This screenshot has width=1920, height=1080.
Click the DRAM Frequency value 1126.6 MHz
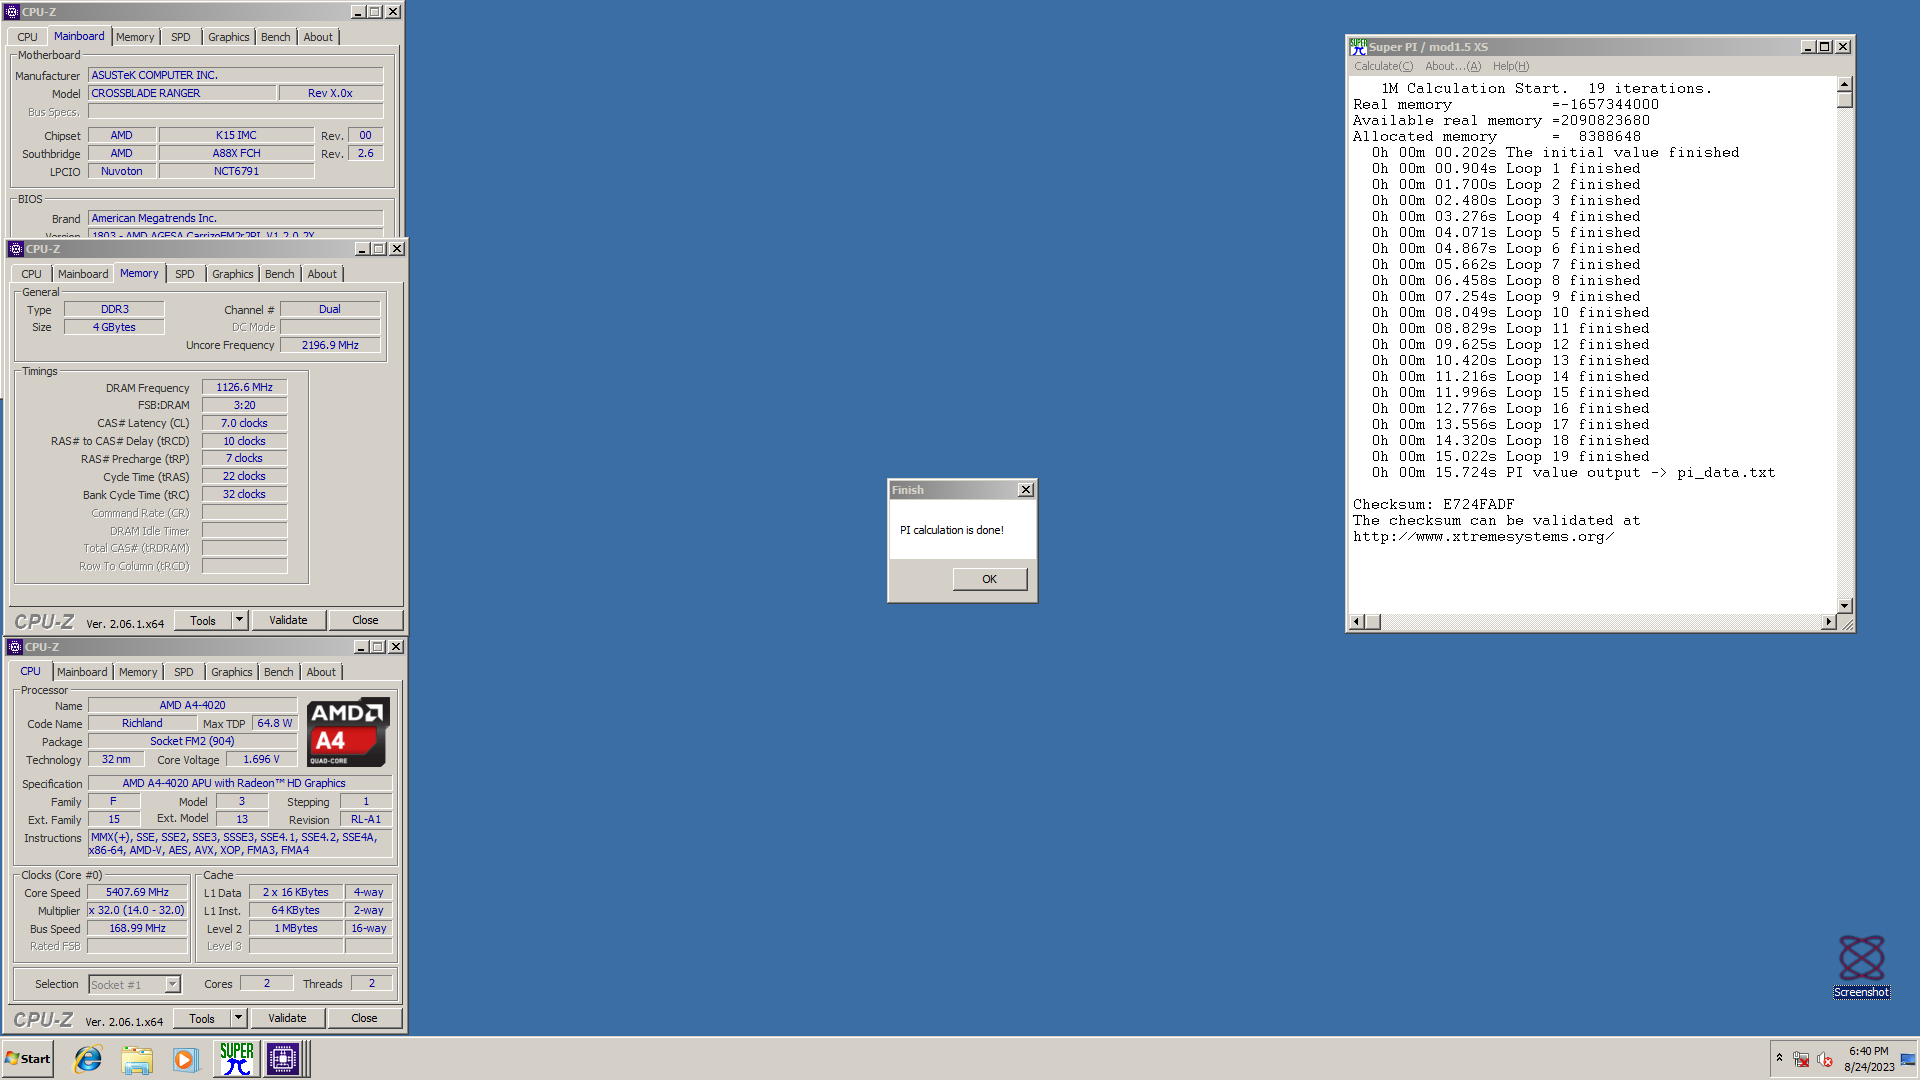(244, 387)
